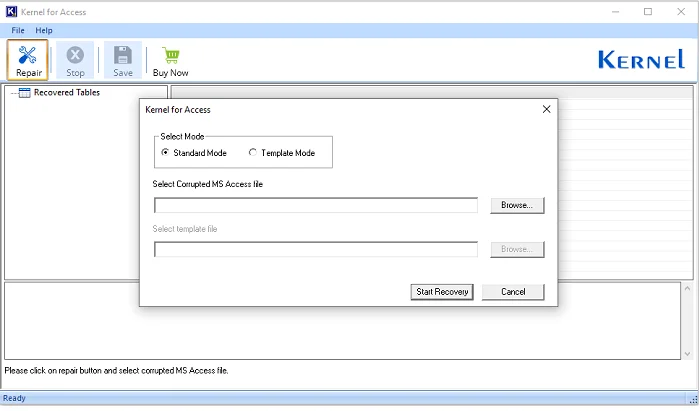700x411 pixels.
Task: Click the Kernel logo in the toolbar
Action: pos(640,60)
